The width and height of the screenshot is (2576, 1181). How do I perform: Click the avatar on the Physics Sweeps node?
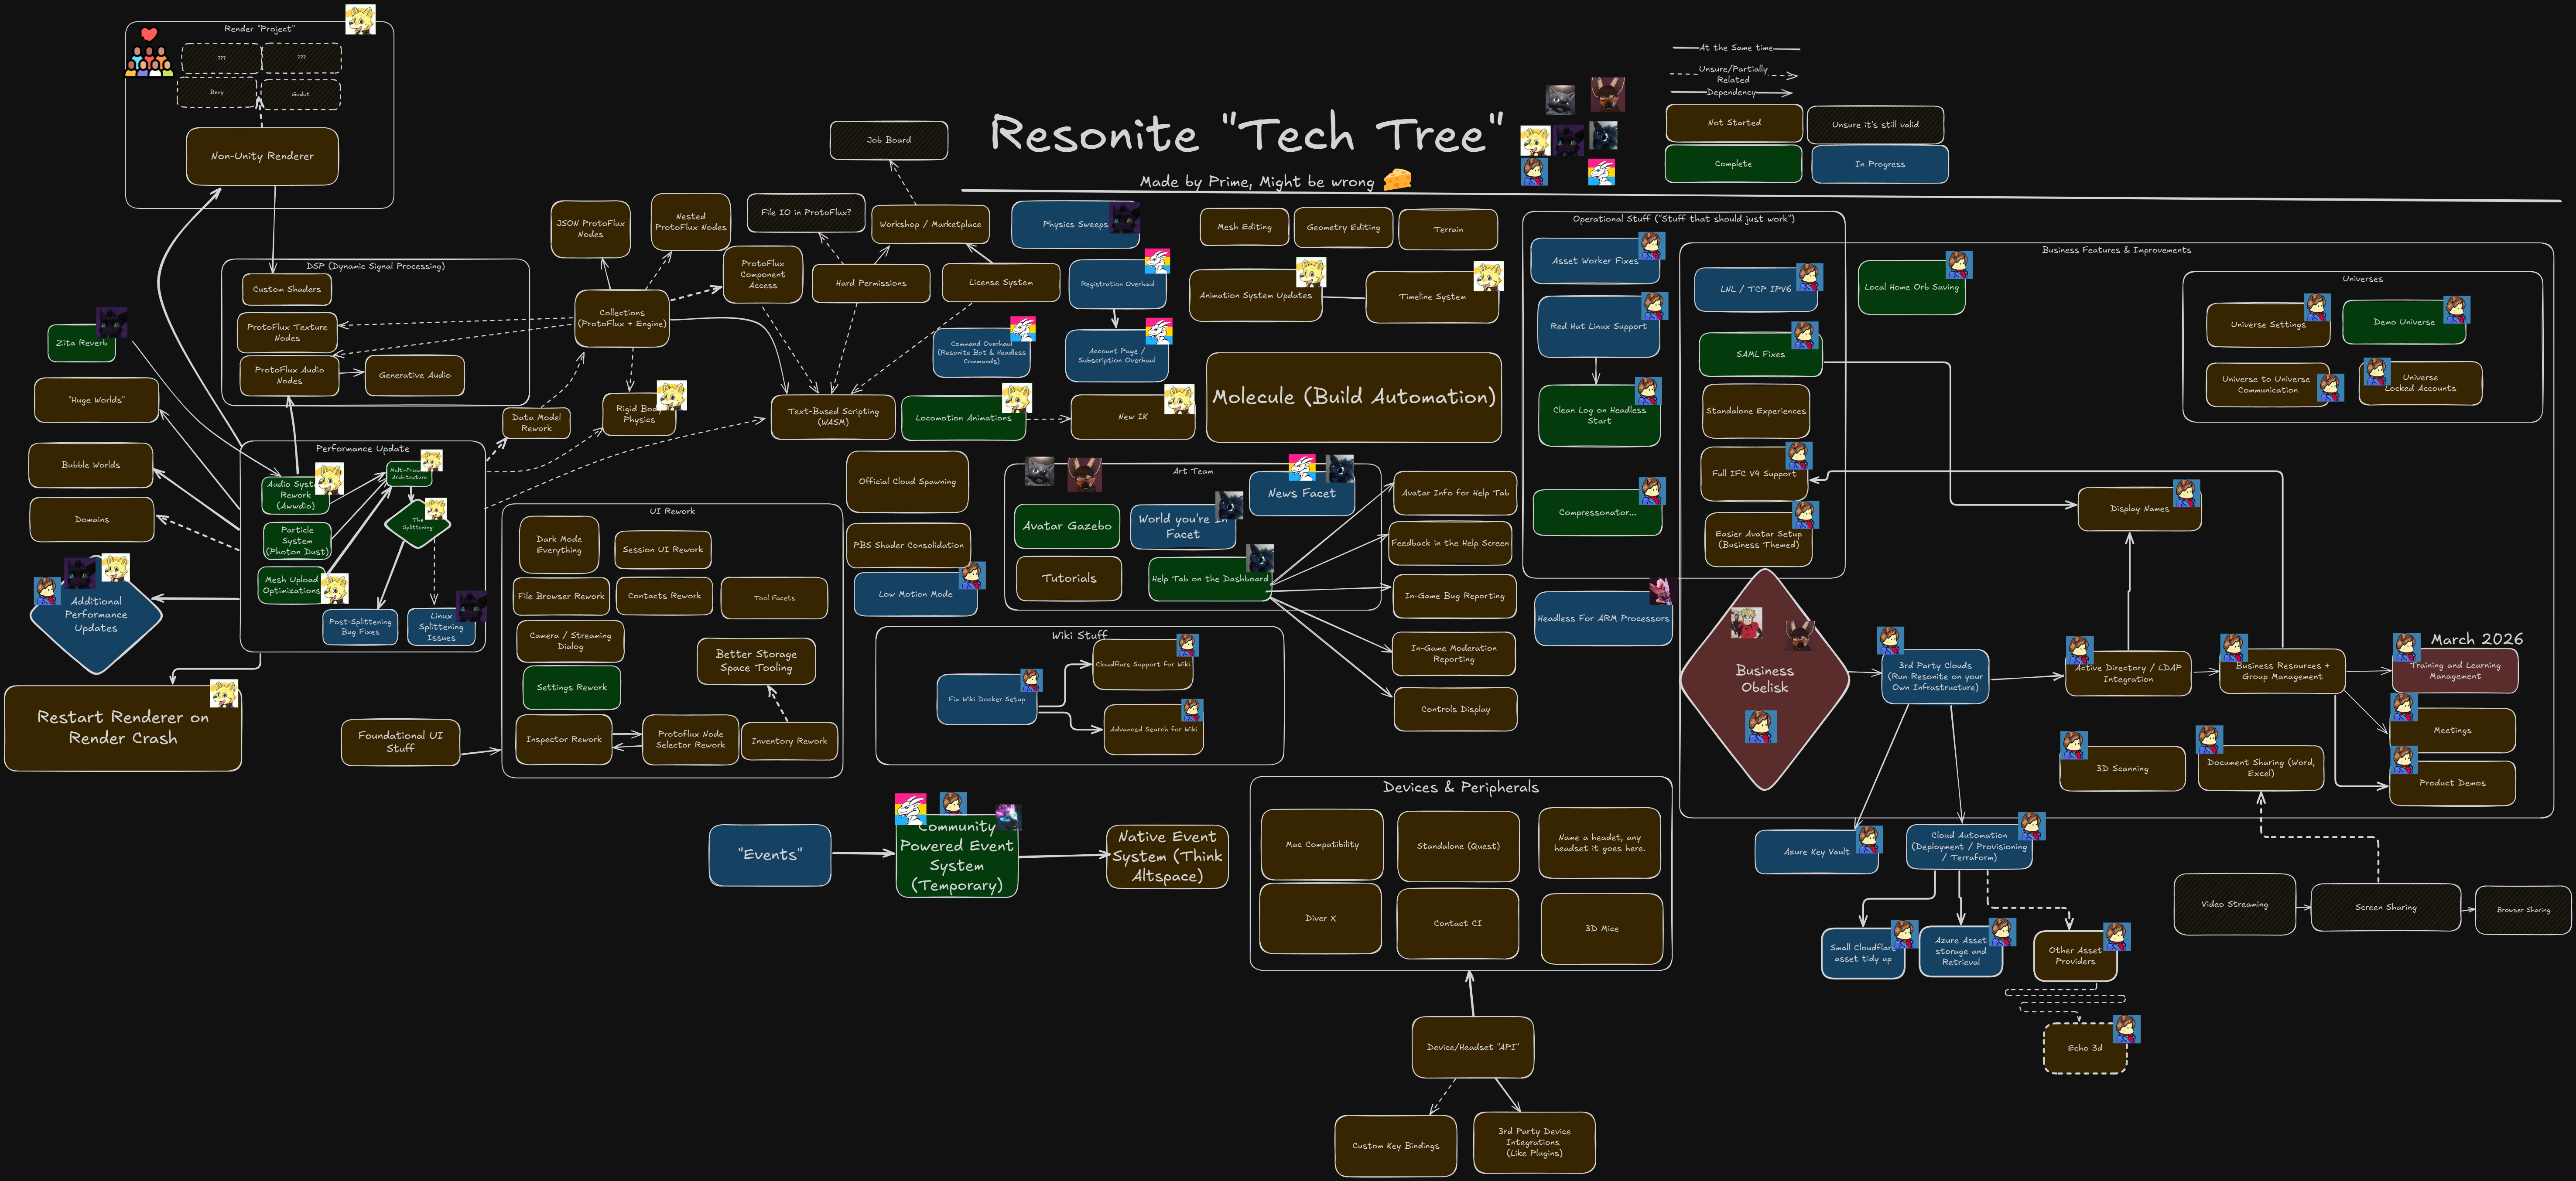click(1125, 217)
